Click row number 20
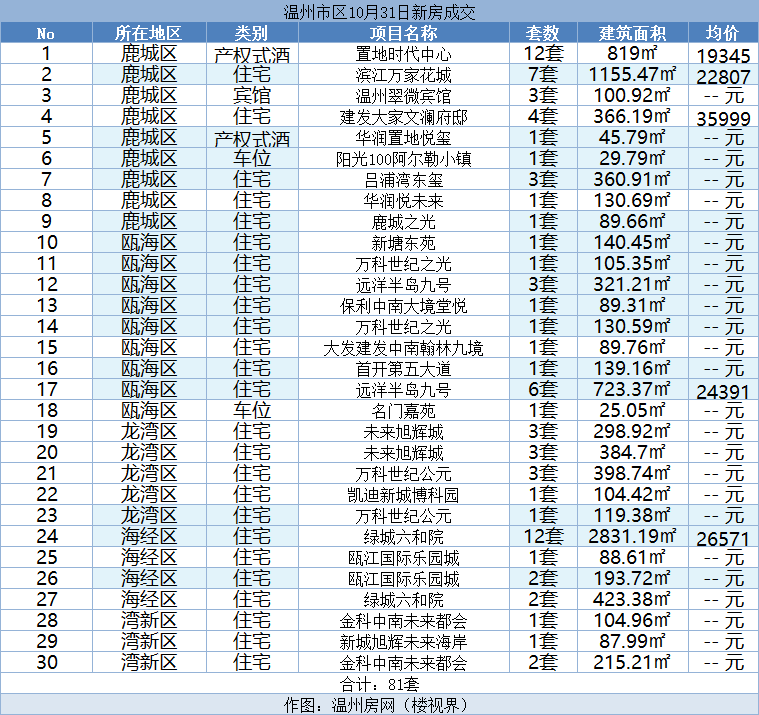759x715 pixels. click(x=47, y=453)
